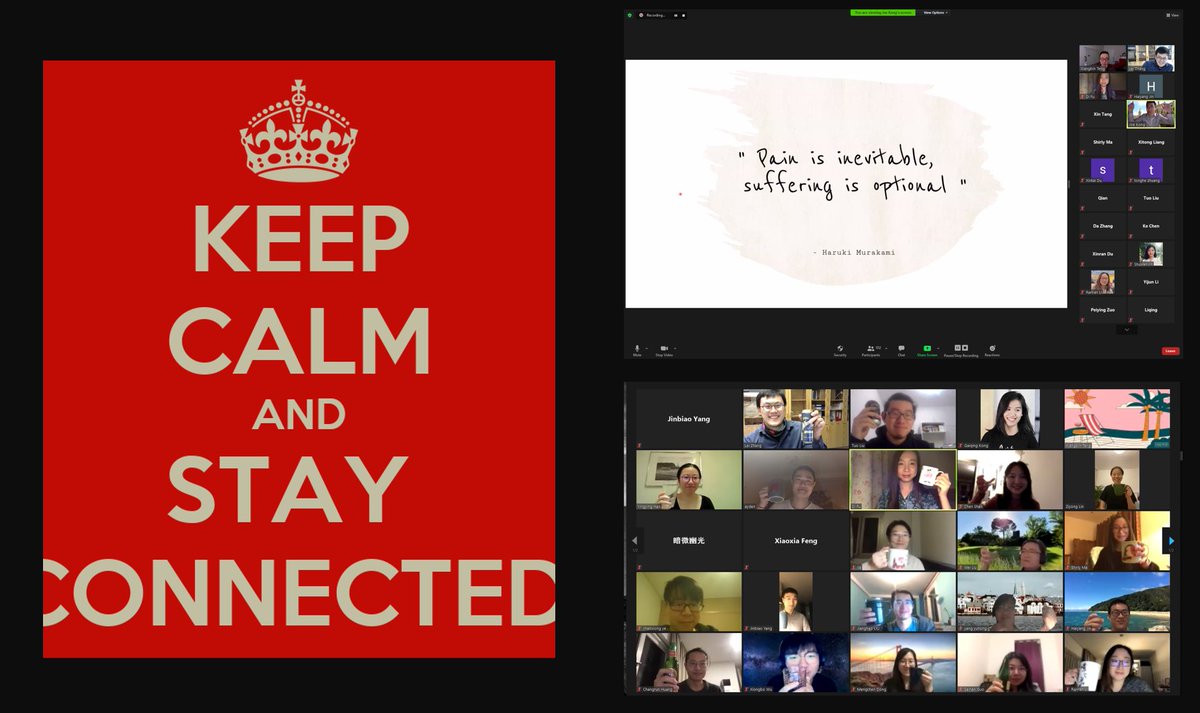This screenshot has height=713, width=1200.
Task: Open the View Options dropdown
Action: pos(935,13)
